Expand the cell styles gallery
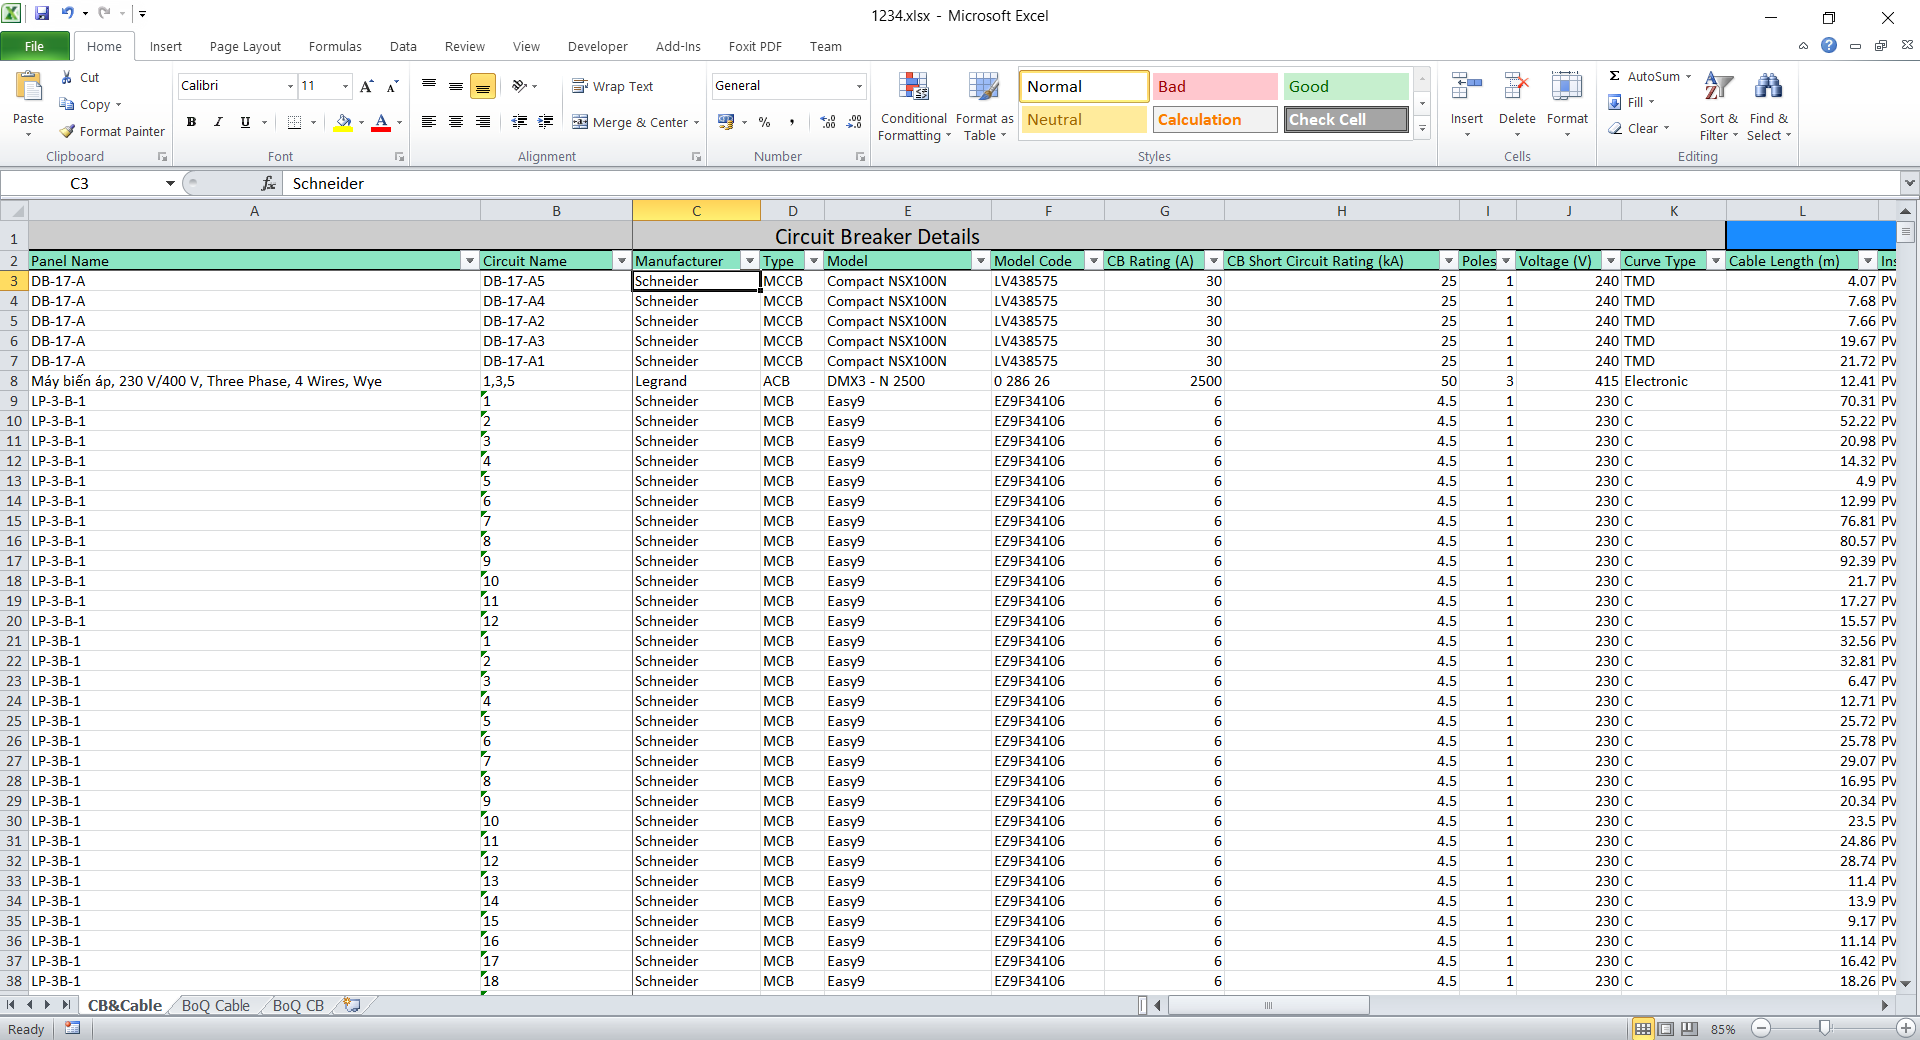 [x=1422, y=128]
